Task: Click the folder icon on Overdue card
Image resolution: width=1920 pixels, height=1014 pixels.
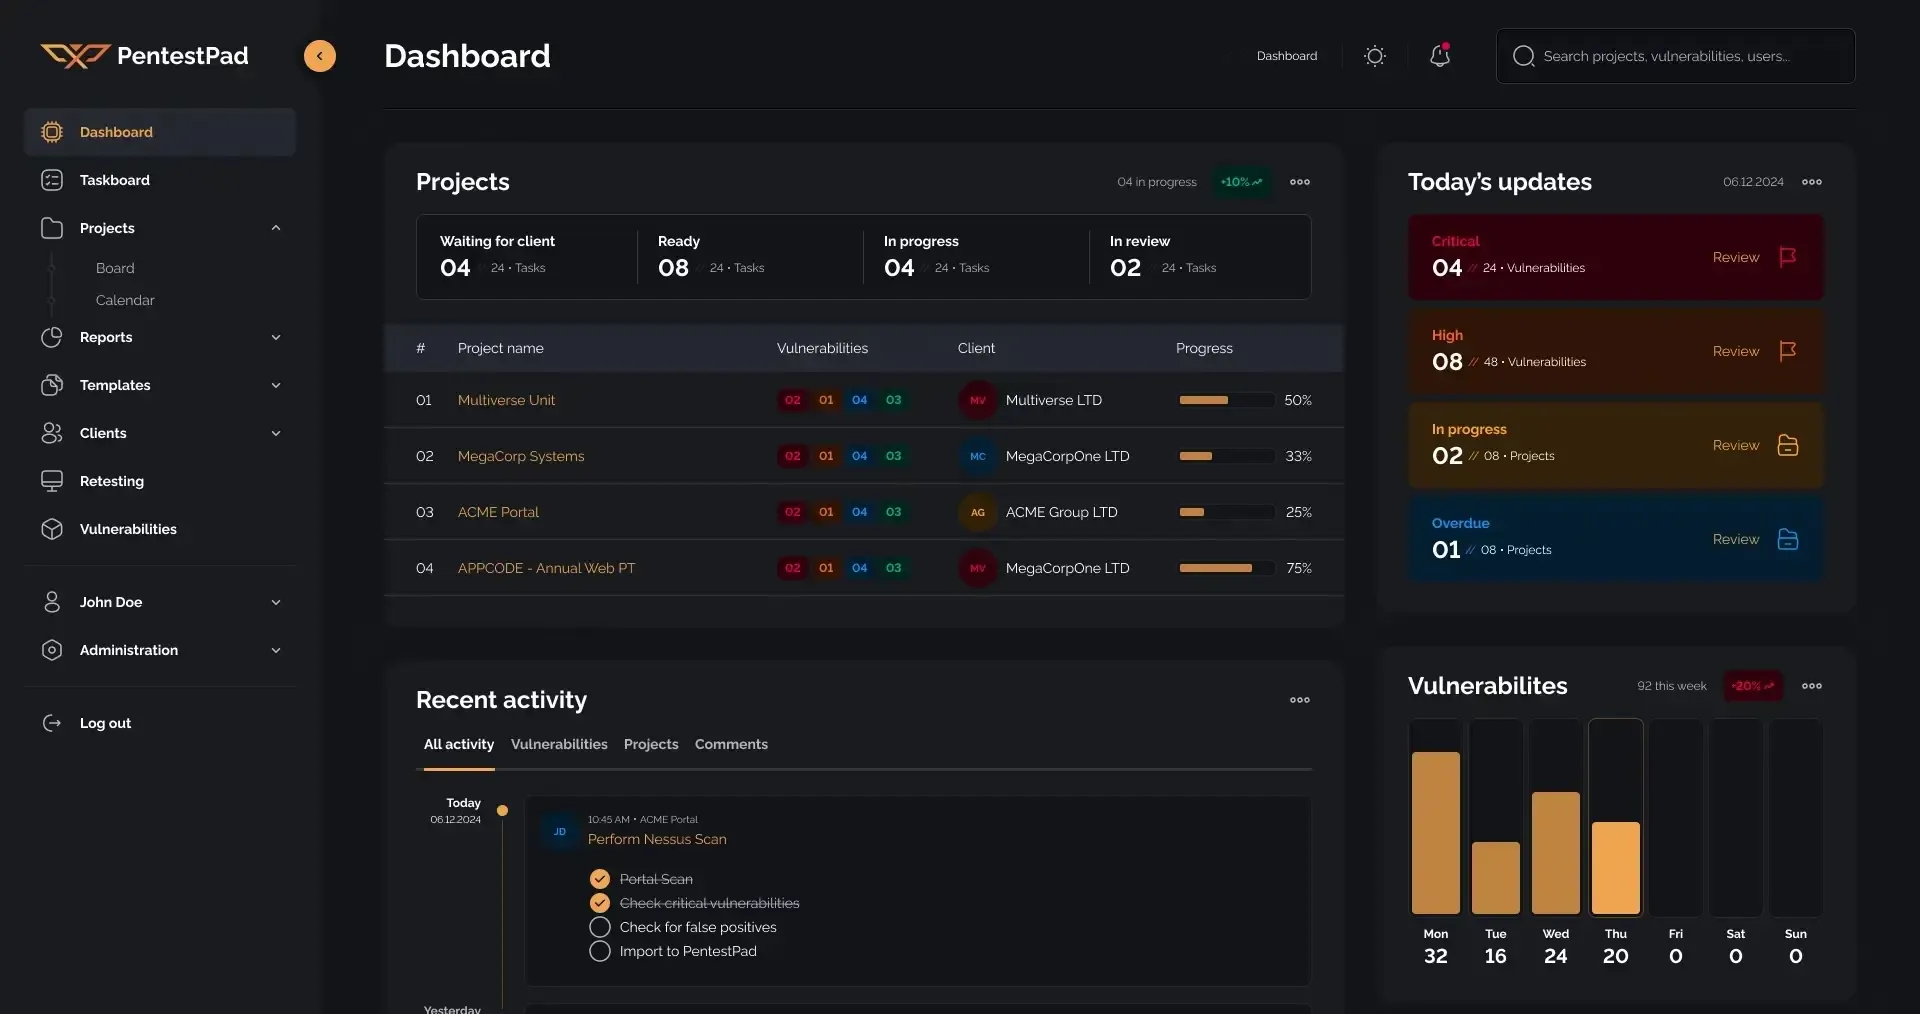Action: (1788, 539)
